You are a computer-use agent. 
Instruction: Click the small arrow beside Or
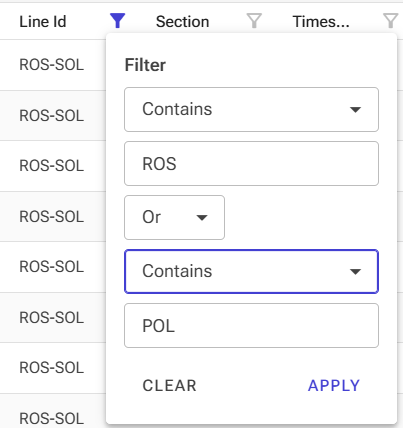pyautogui.click(x=202, y=218)
